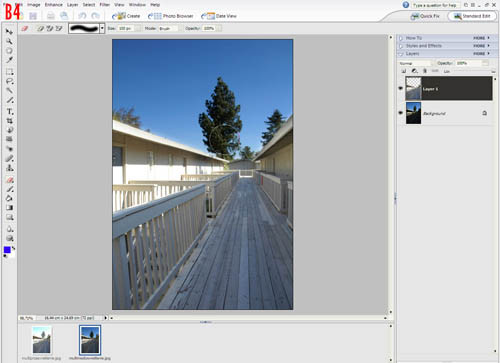
Task: Select the Crop tool
Action: pyautogui.click(x=9, y=121)
